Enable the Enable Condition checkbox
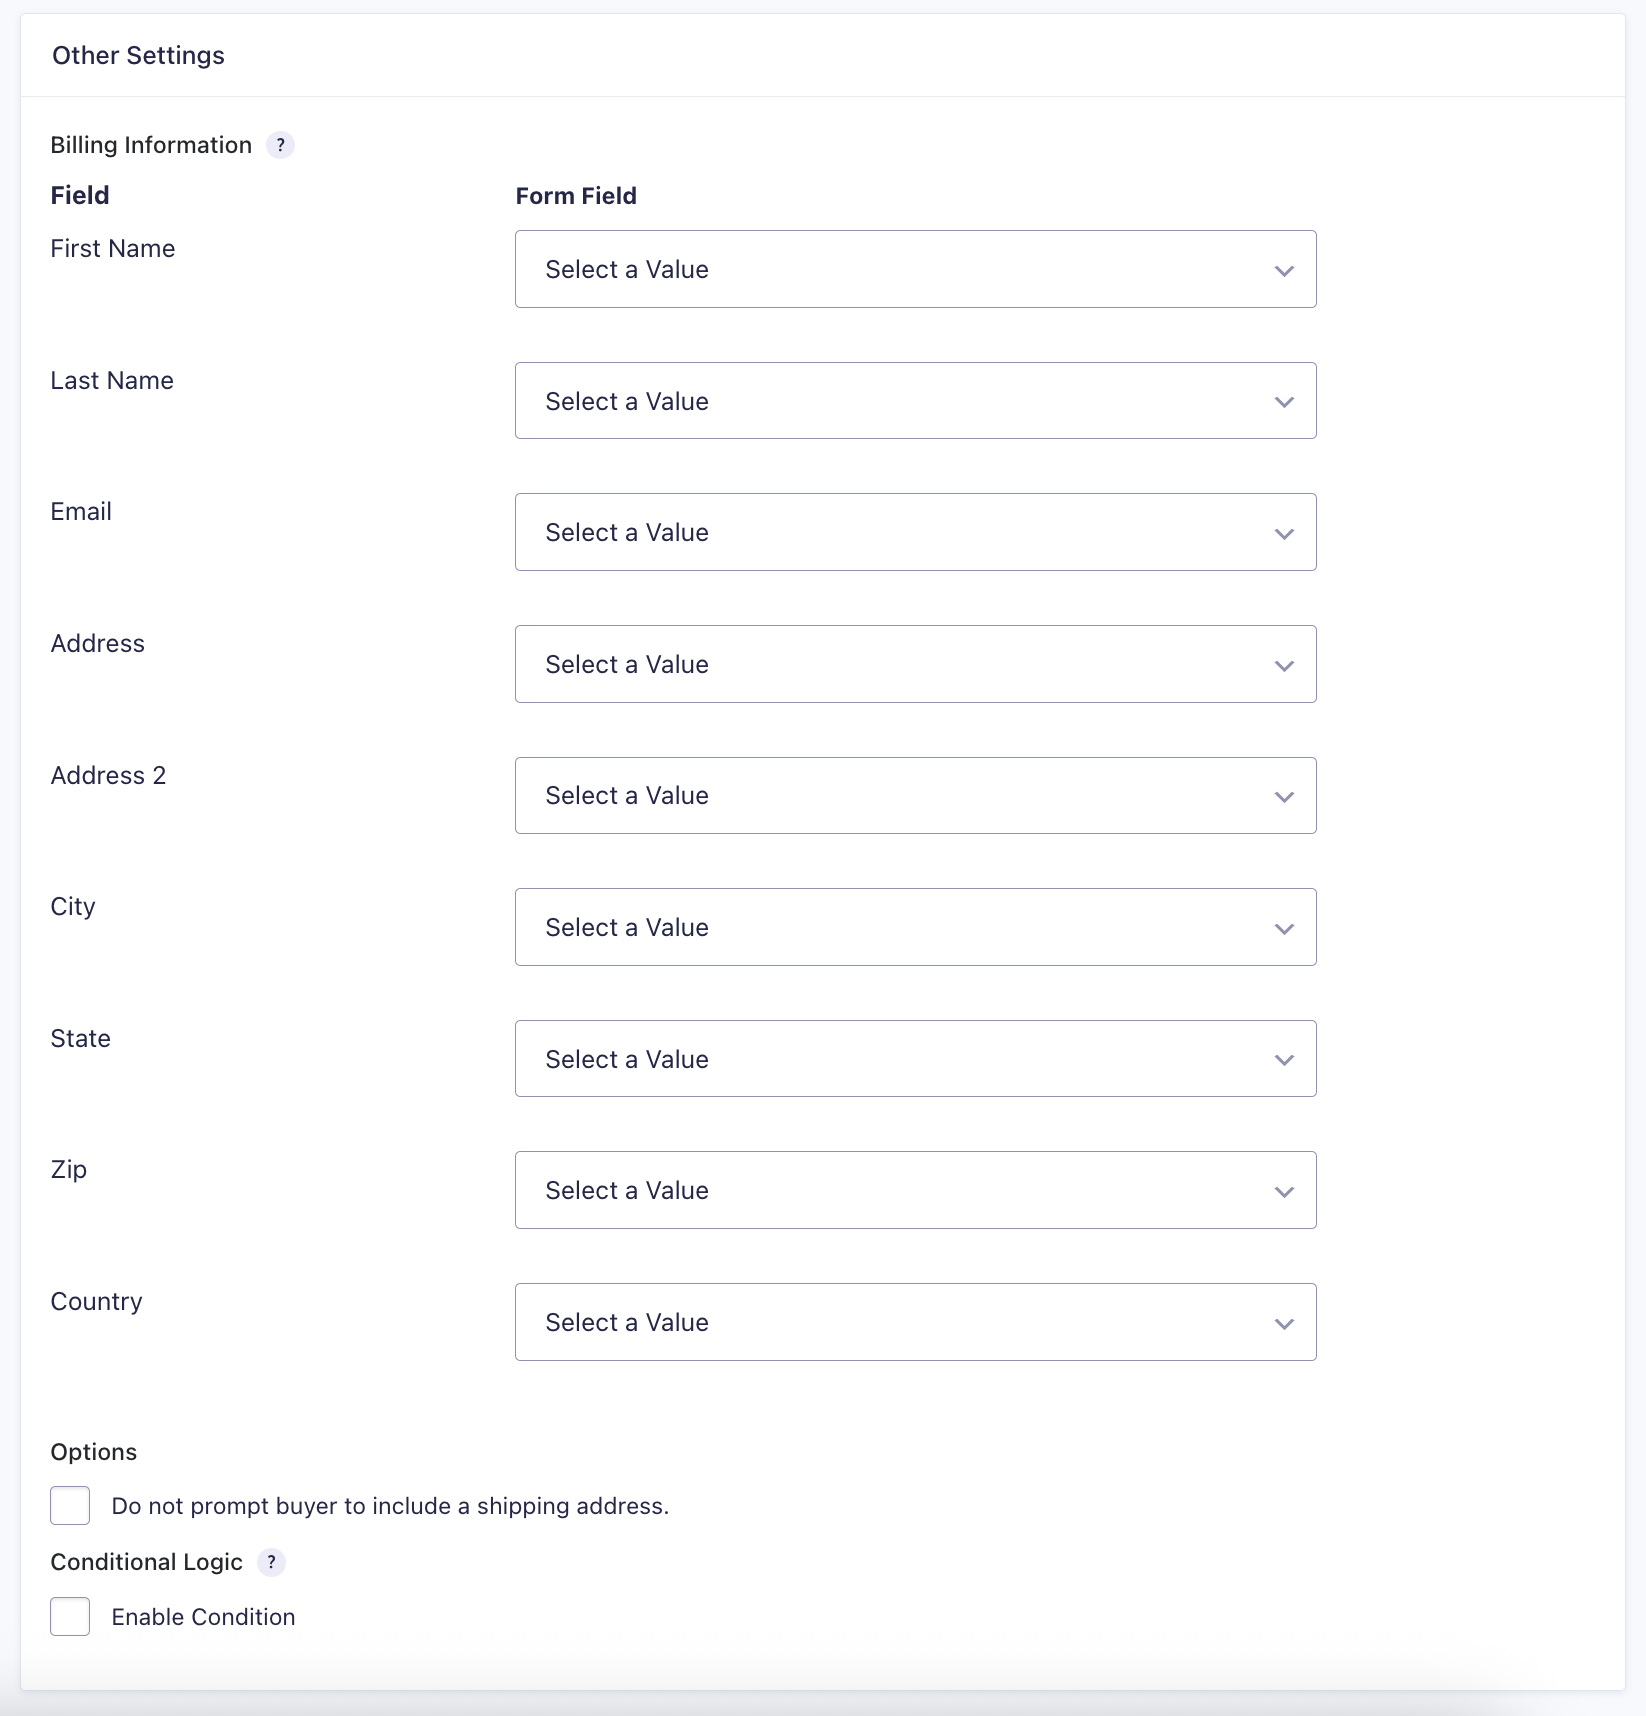 (70, 1616)
